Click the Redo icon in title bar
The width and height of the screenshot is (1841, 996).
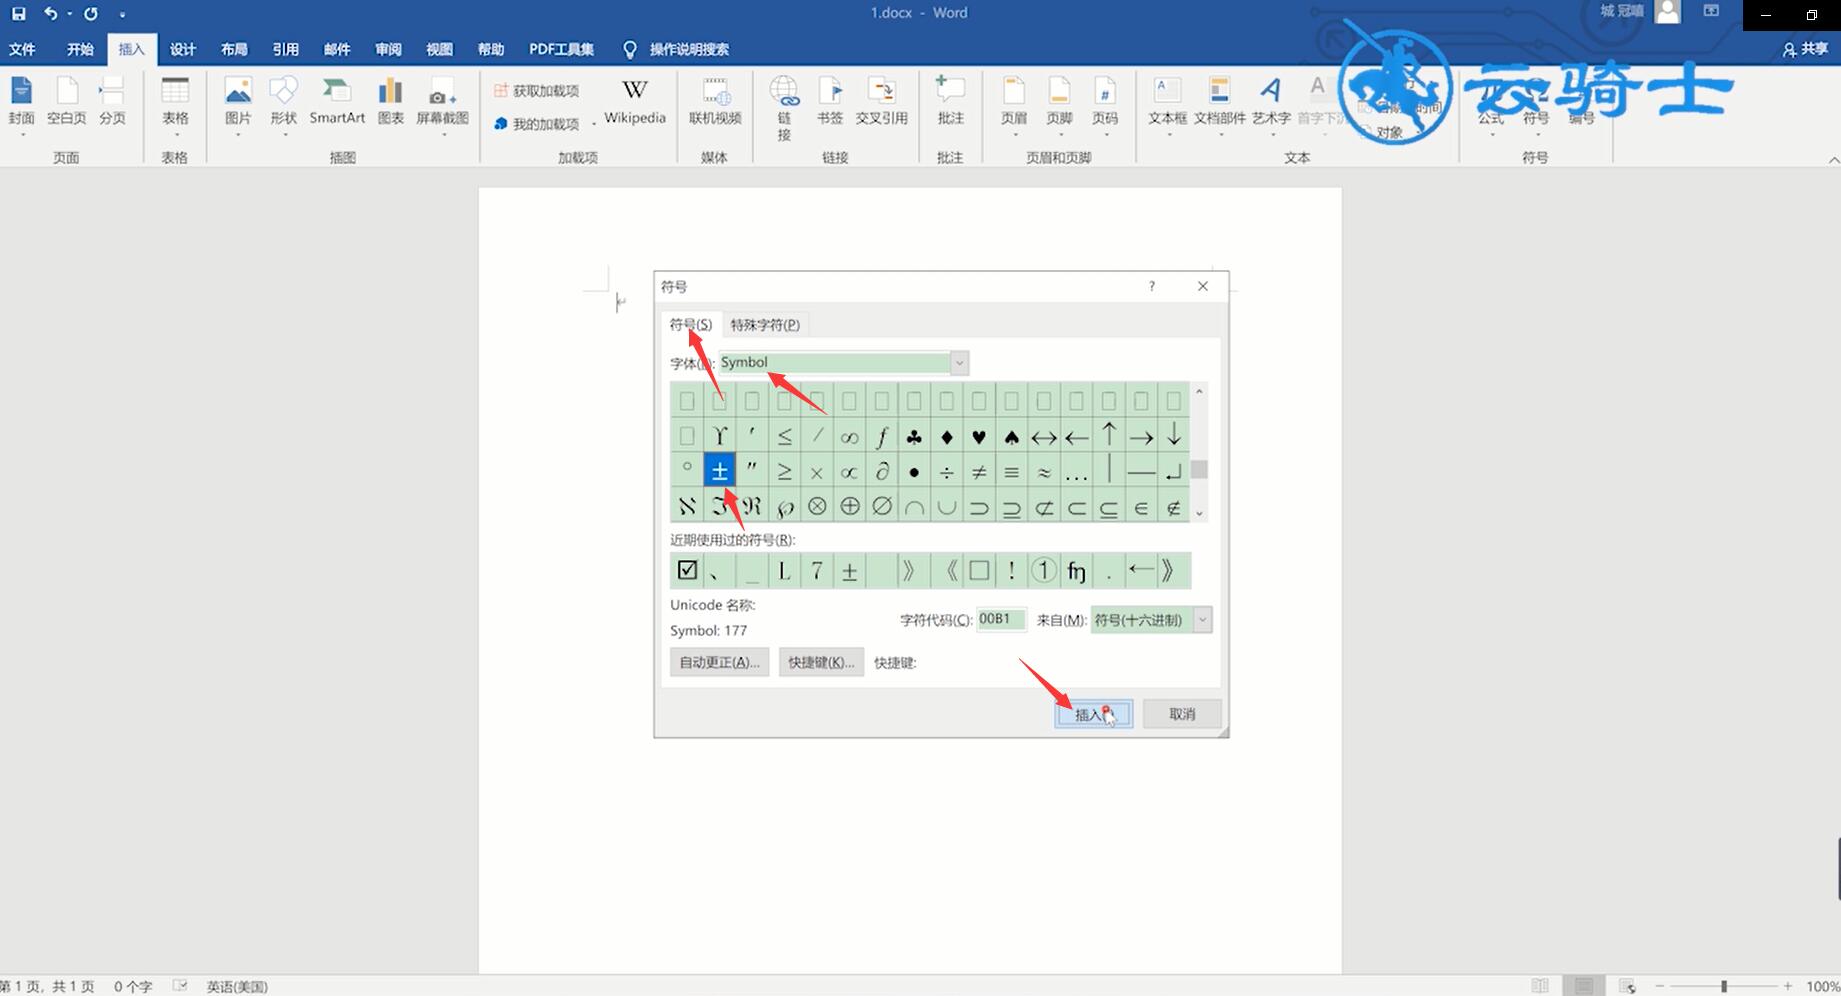coord(91,14)
